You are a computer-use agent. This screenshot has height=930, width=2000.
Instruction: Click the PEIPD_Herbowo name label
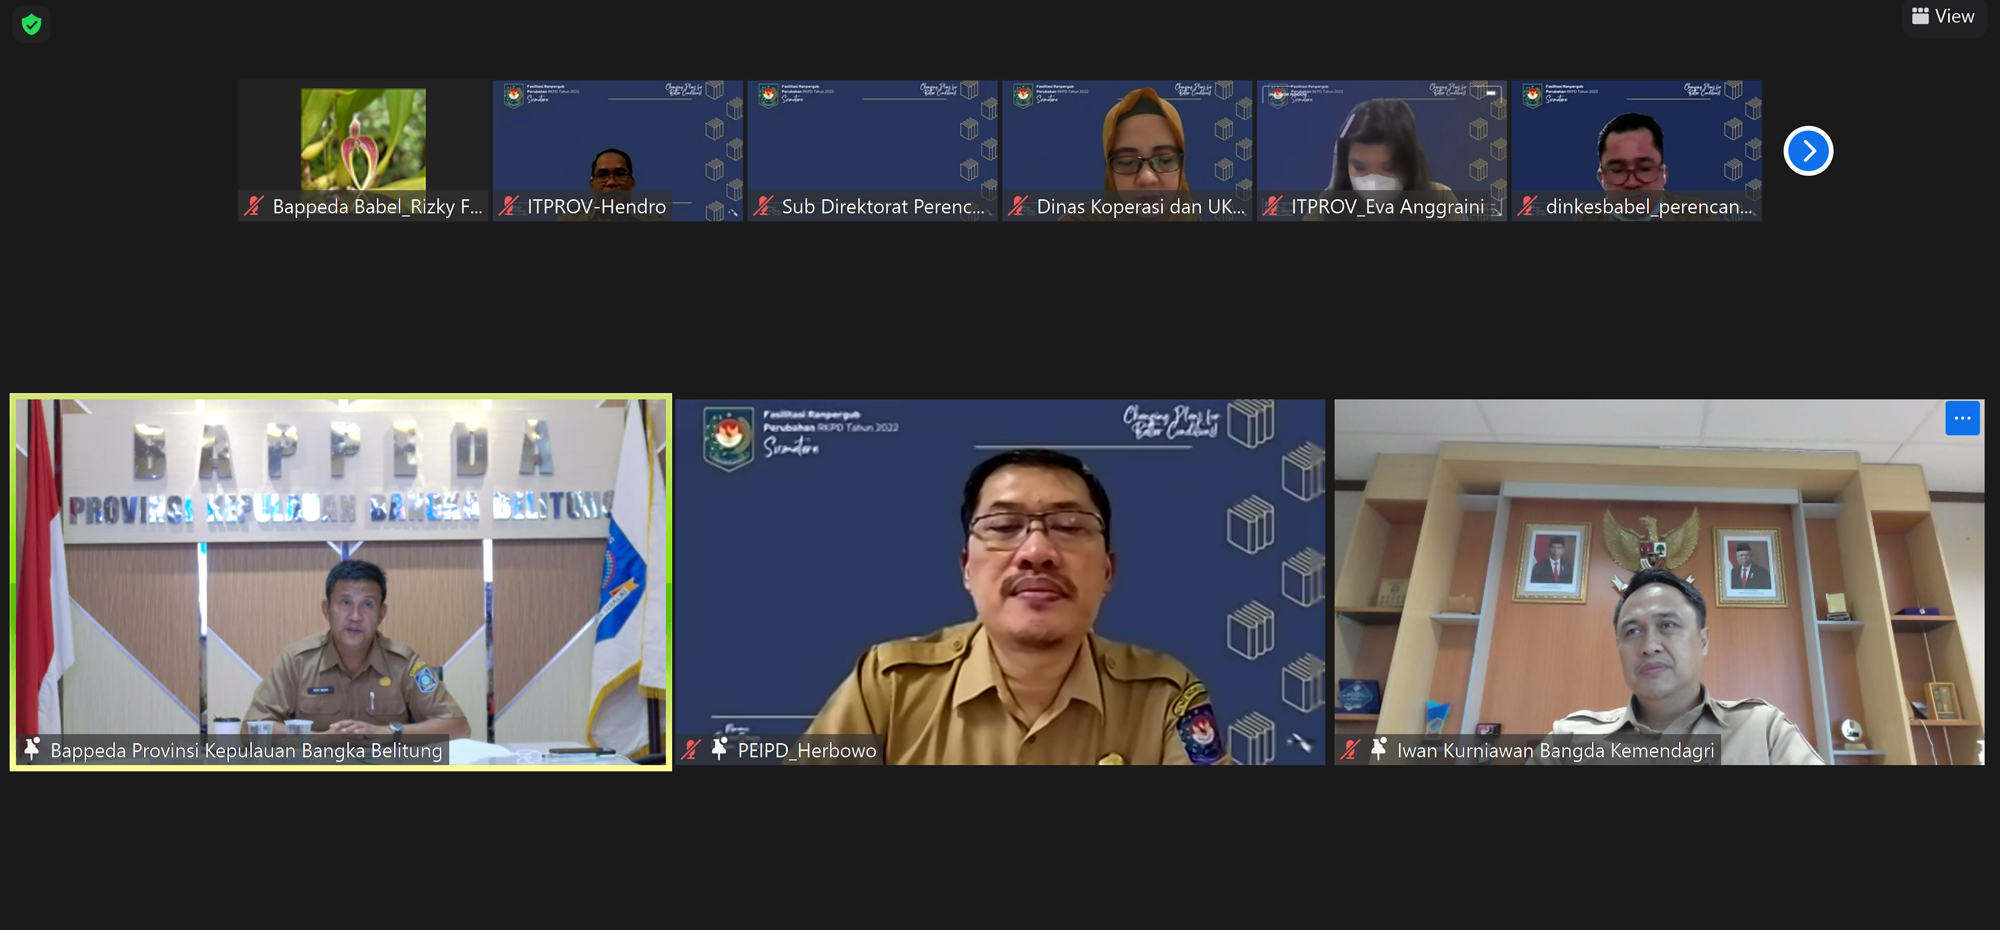(806, 750)
